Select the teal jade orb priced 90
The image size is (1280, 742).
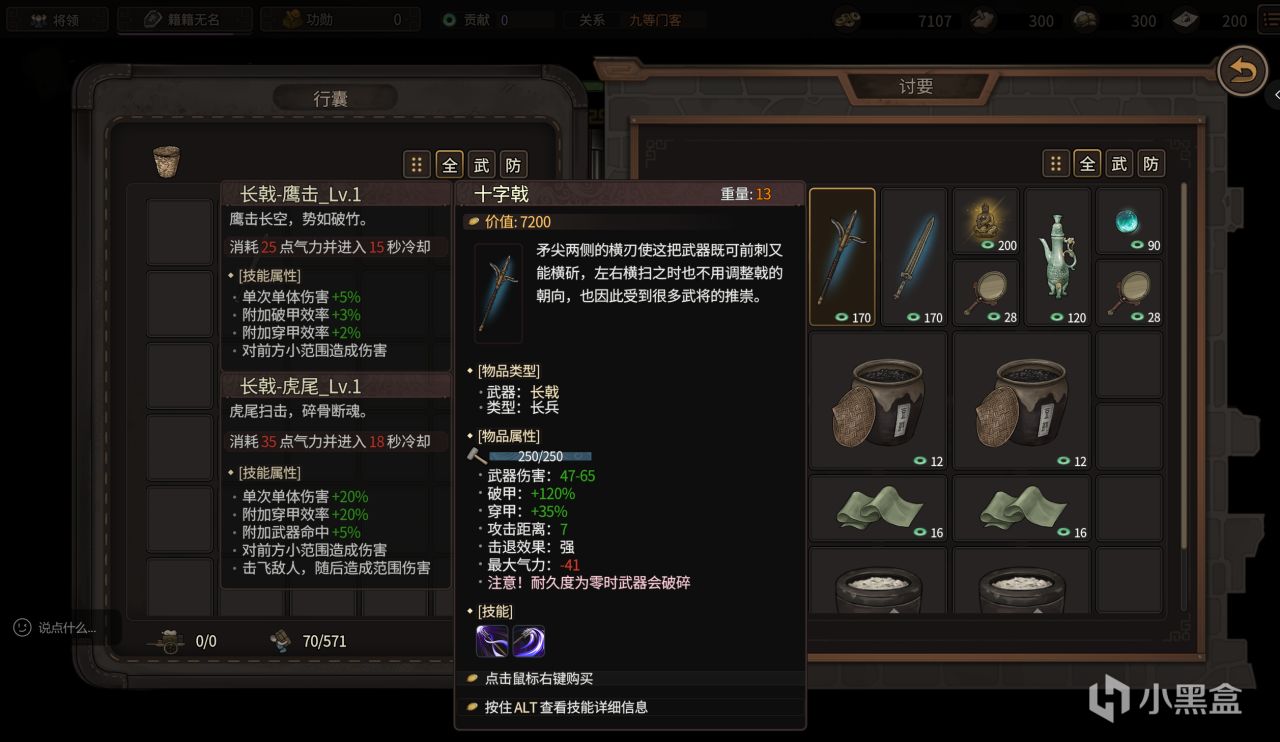pyautogui.click(x=1130, y=221)
